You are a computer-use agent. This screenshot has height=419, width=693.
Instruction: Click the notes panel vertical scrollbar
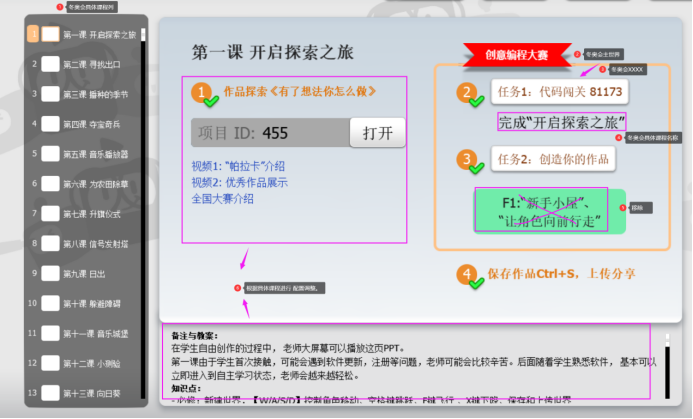(x=669, y=372)
